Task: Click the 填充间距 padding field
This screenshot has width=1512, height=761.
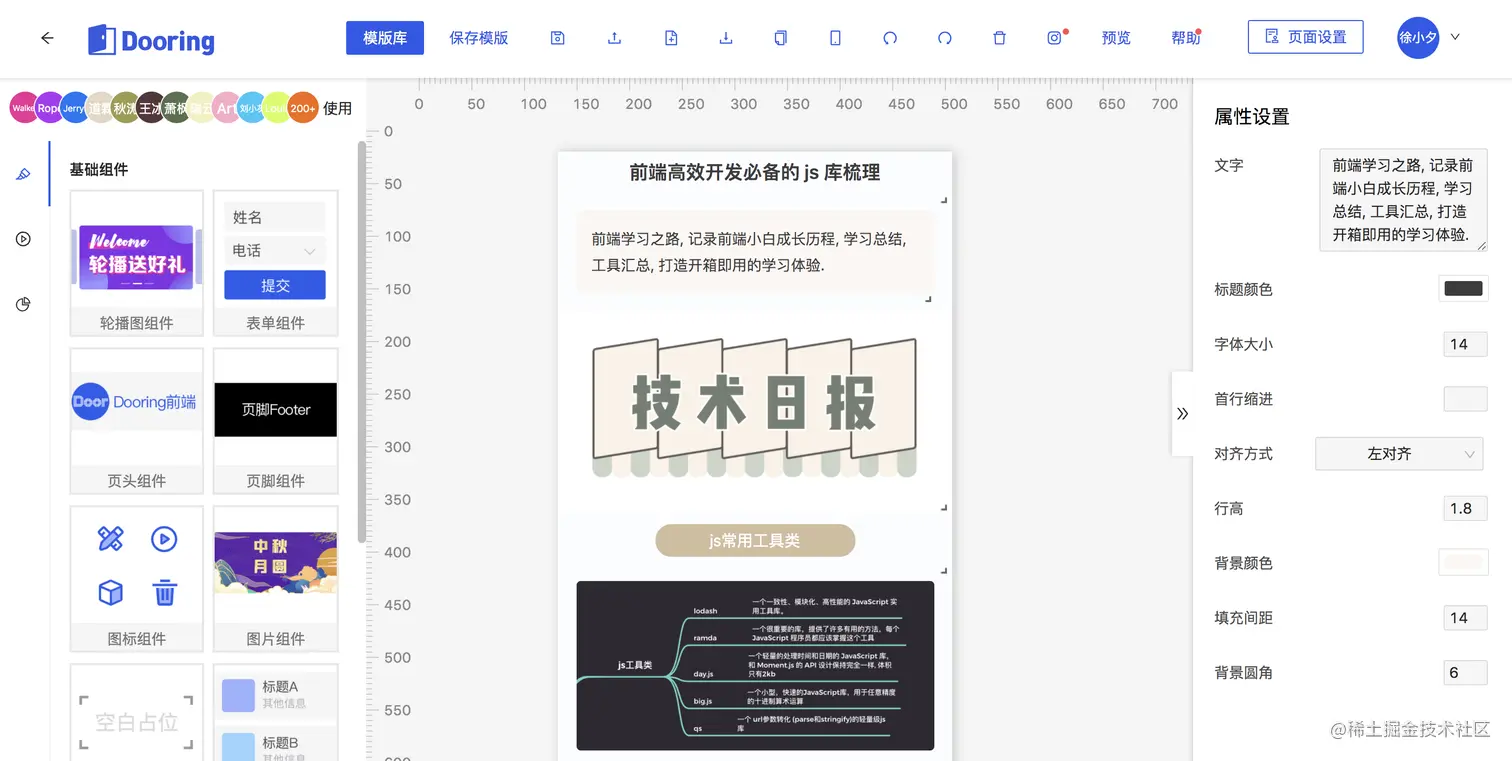Action: click(x=1465, y=618)
